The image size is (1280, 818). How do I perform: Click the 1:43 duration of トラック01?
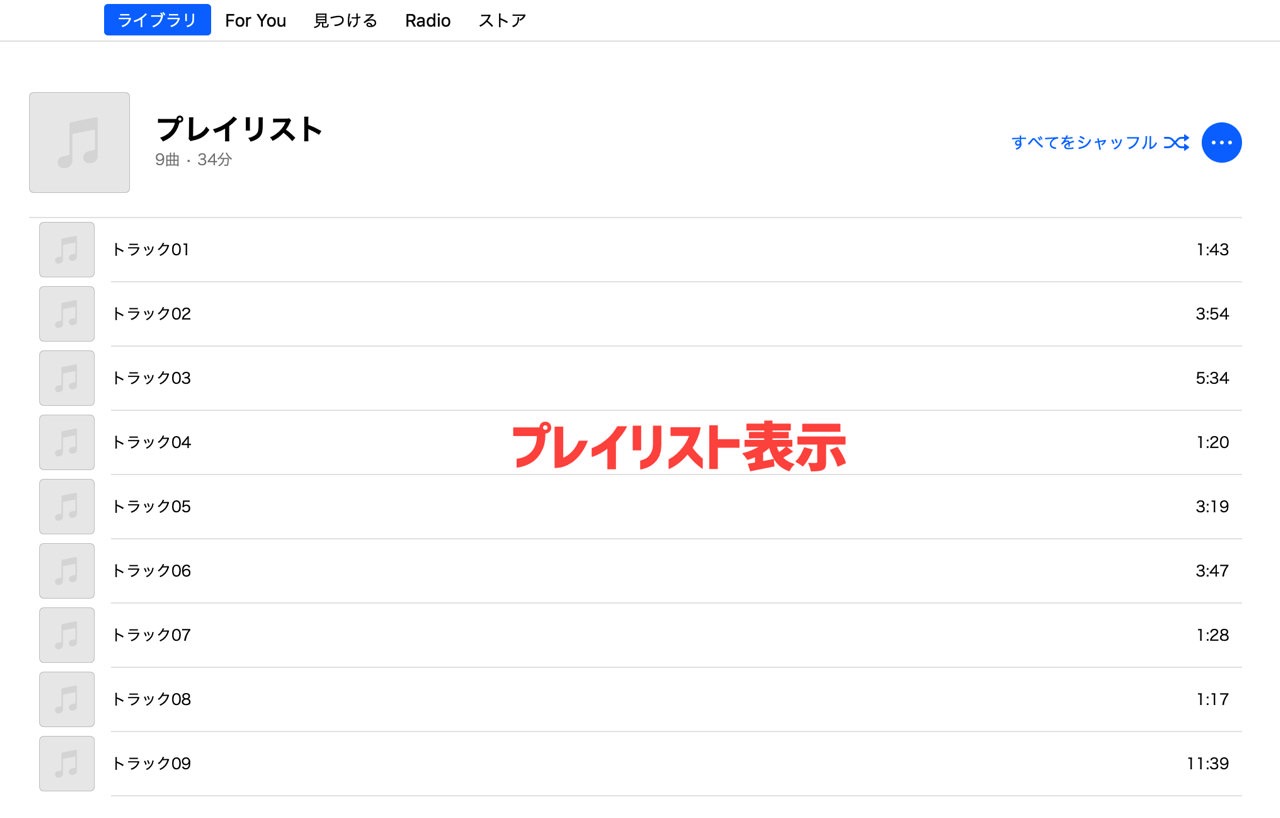[x=1212, y=250]
